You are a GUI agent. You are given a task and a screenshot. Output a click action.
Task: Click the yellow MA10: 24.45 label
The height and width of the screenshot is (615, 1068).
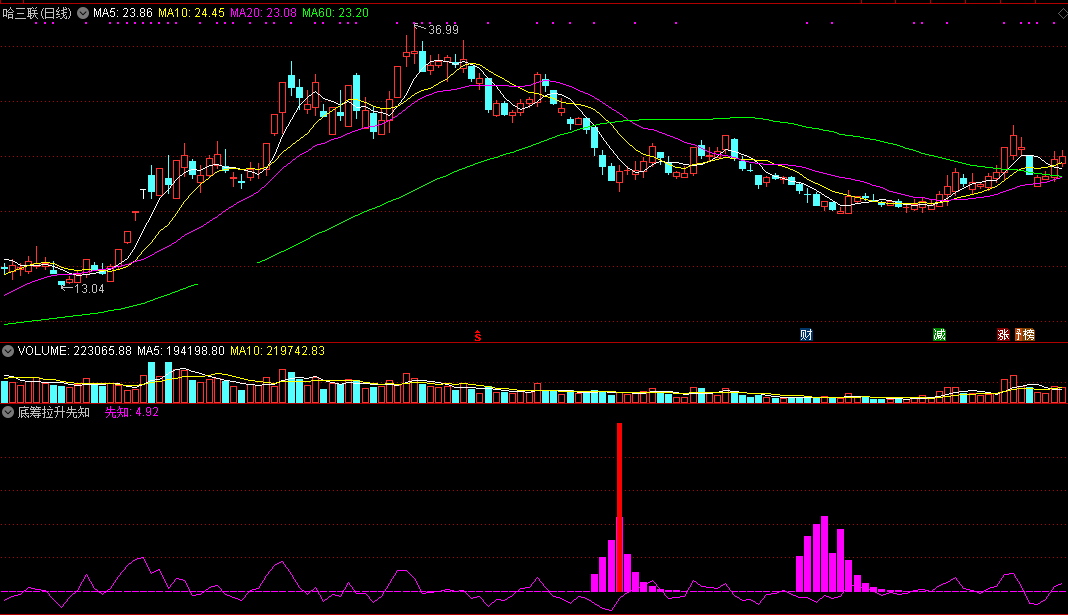pos(191,13)
